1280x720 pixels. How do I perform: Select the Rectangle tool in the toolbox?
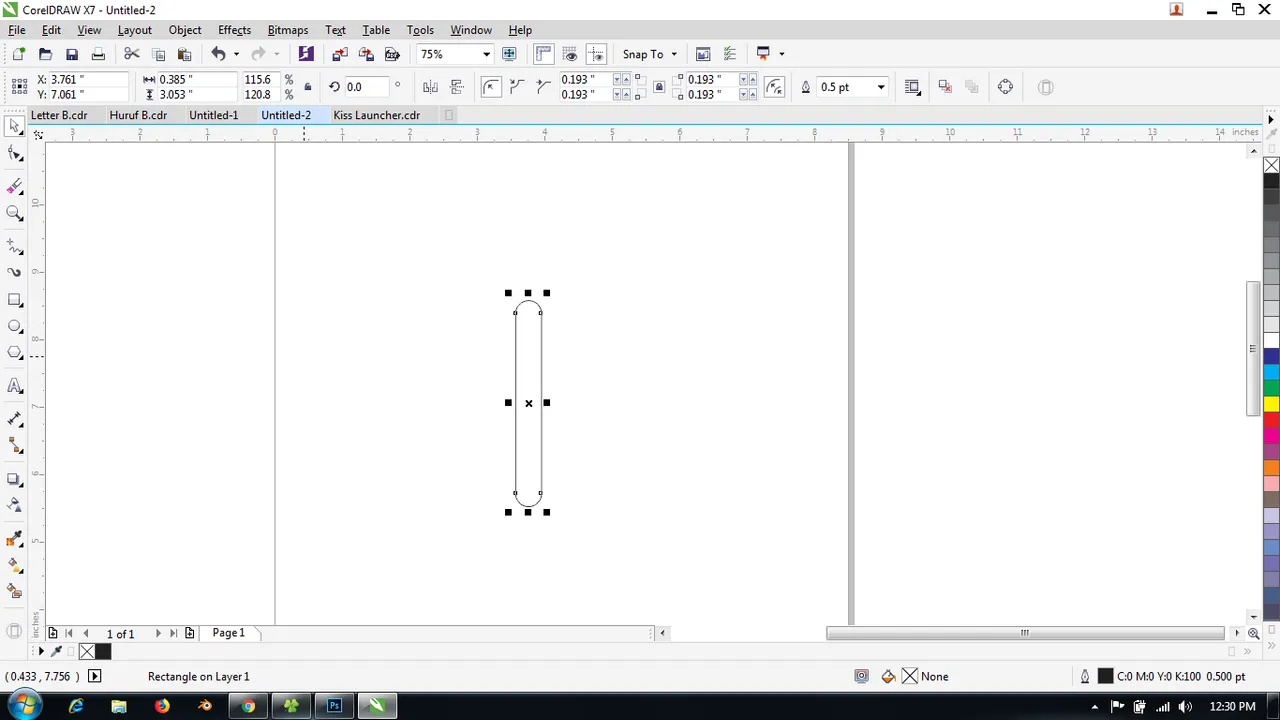(15, 300)
